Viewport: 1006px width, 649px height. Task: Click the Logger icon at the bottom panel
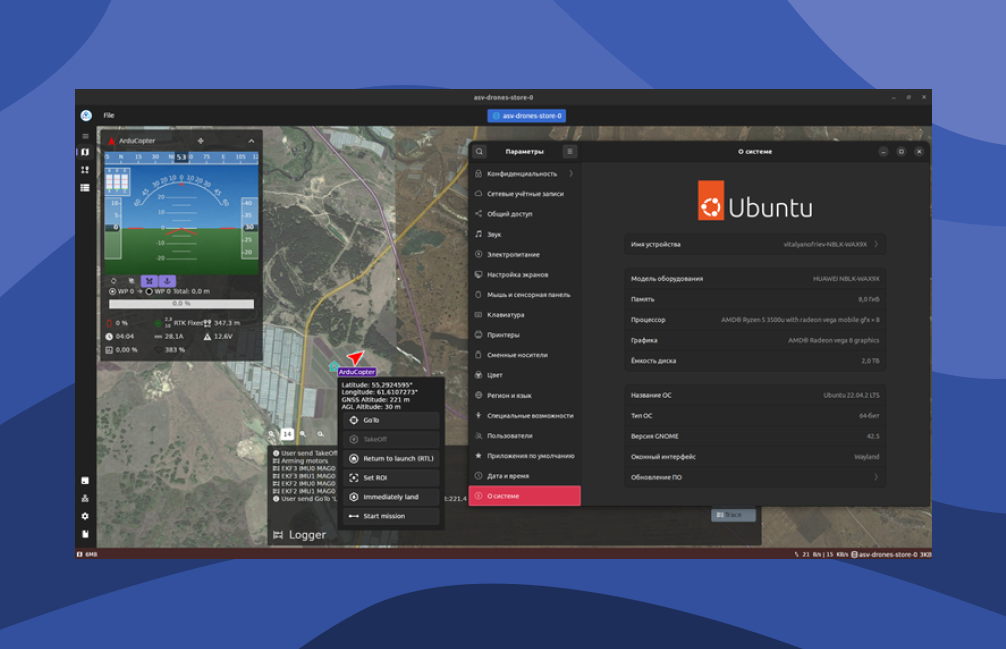[277, 535]
